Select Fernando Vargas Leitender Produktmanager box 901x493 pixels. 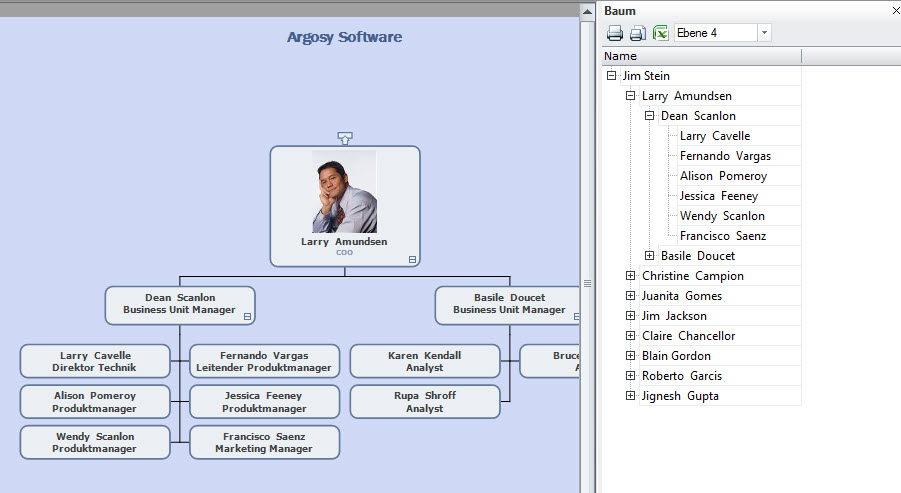pyautogui.click(x=264, y=361)
